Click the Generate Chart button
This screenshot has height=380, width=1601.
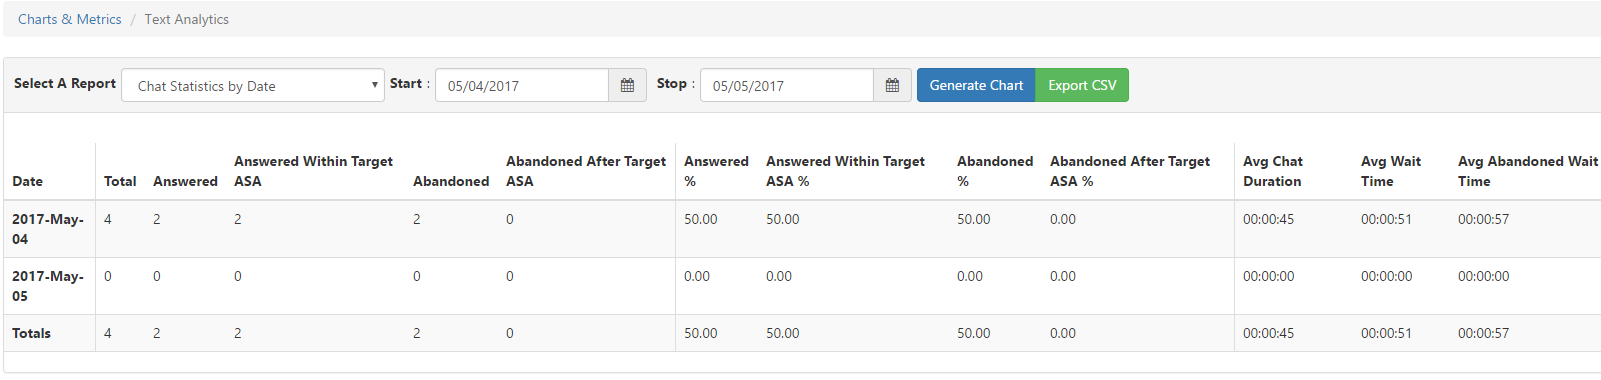pyautogui.click(x=976, y=85)
